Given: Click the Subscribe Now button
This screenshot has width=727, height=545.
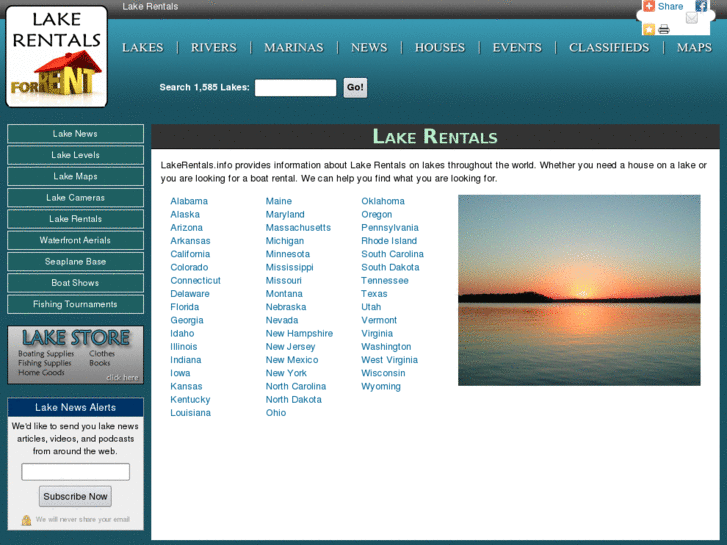Looking at the screenshot, I should click(x=75, y=496).
